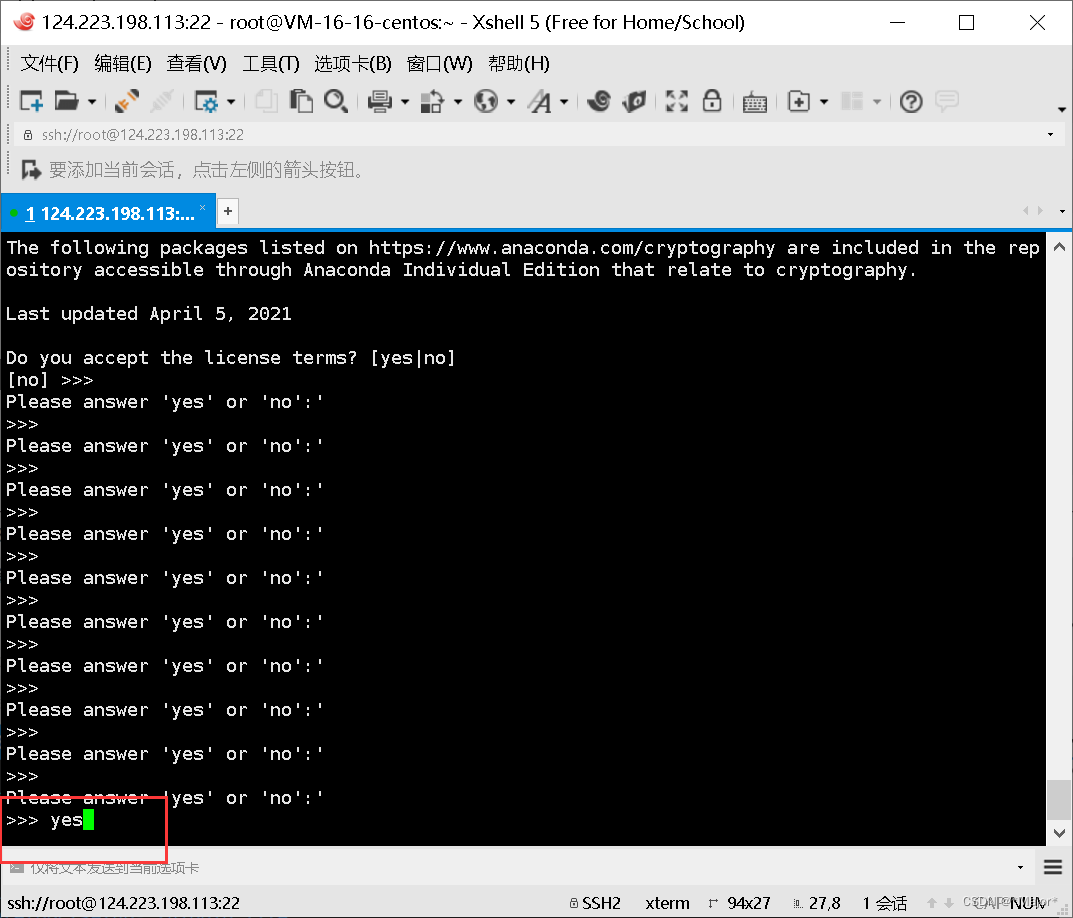The width and height of the screenshot is (1073, 918).
Task: Close the 124.223.198.113 session tab
Action: (203, 207)
